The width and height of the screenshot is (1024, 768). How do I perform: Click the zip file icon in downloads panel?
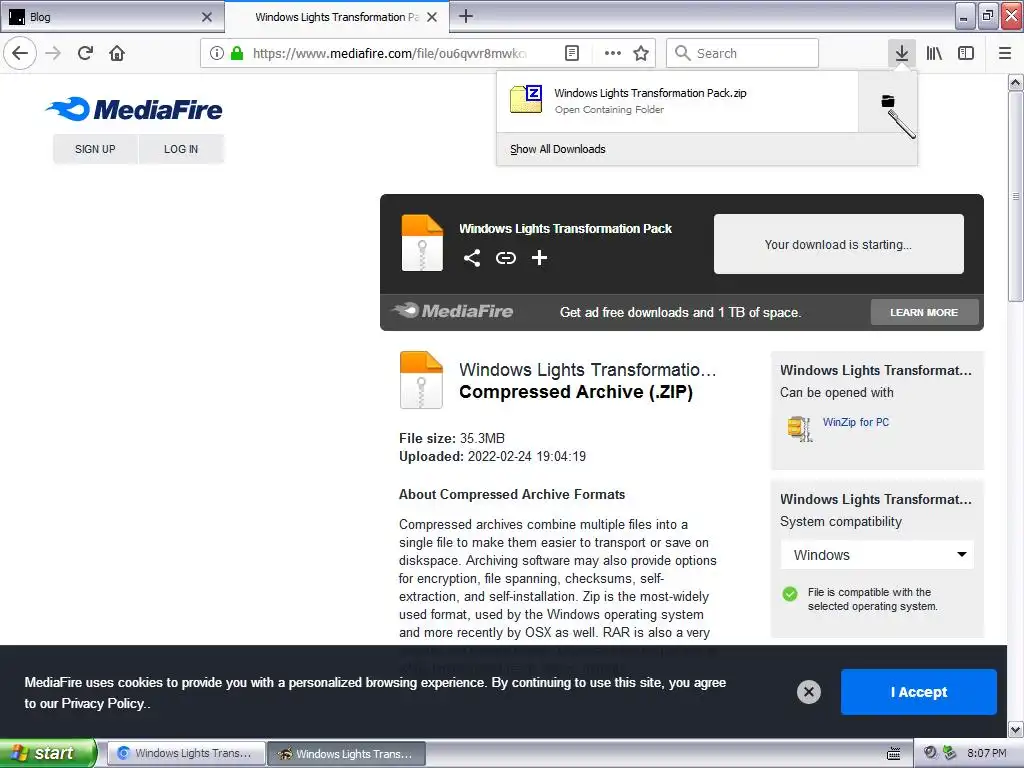point(526,100)
